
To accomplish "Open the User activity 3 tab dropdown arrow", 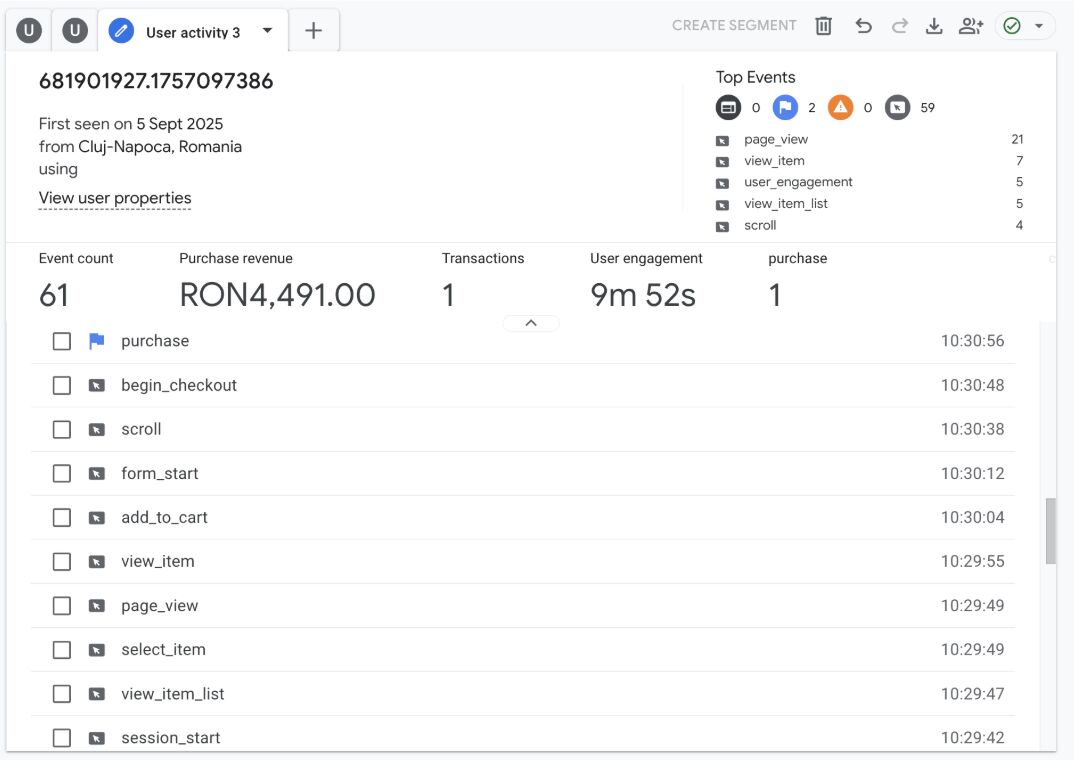I will point(267,31).
